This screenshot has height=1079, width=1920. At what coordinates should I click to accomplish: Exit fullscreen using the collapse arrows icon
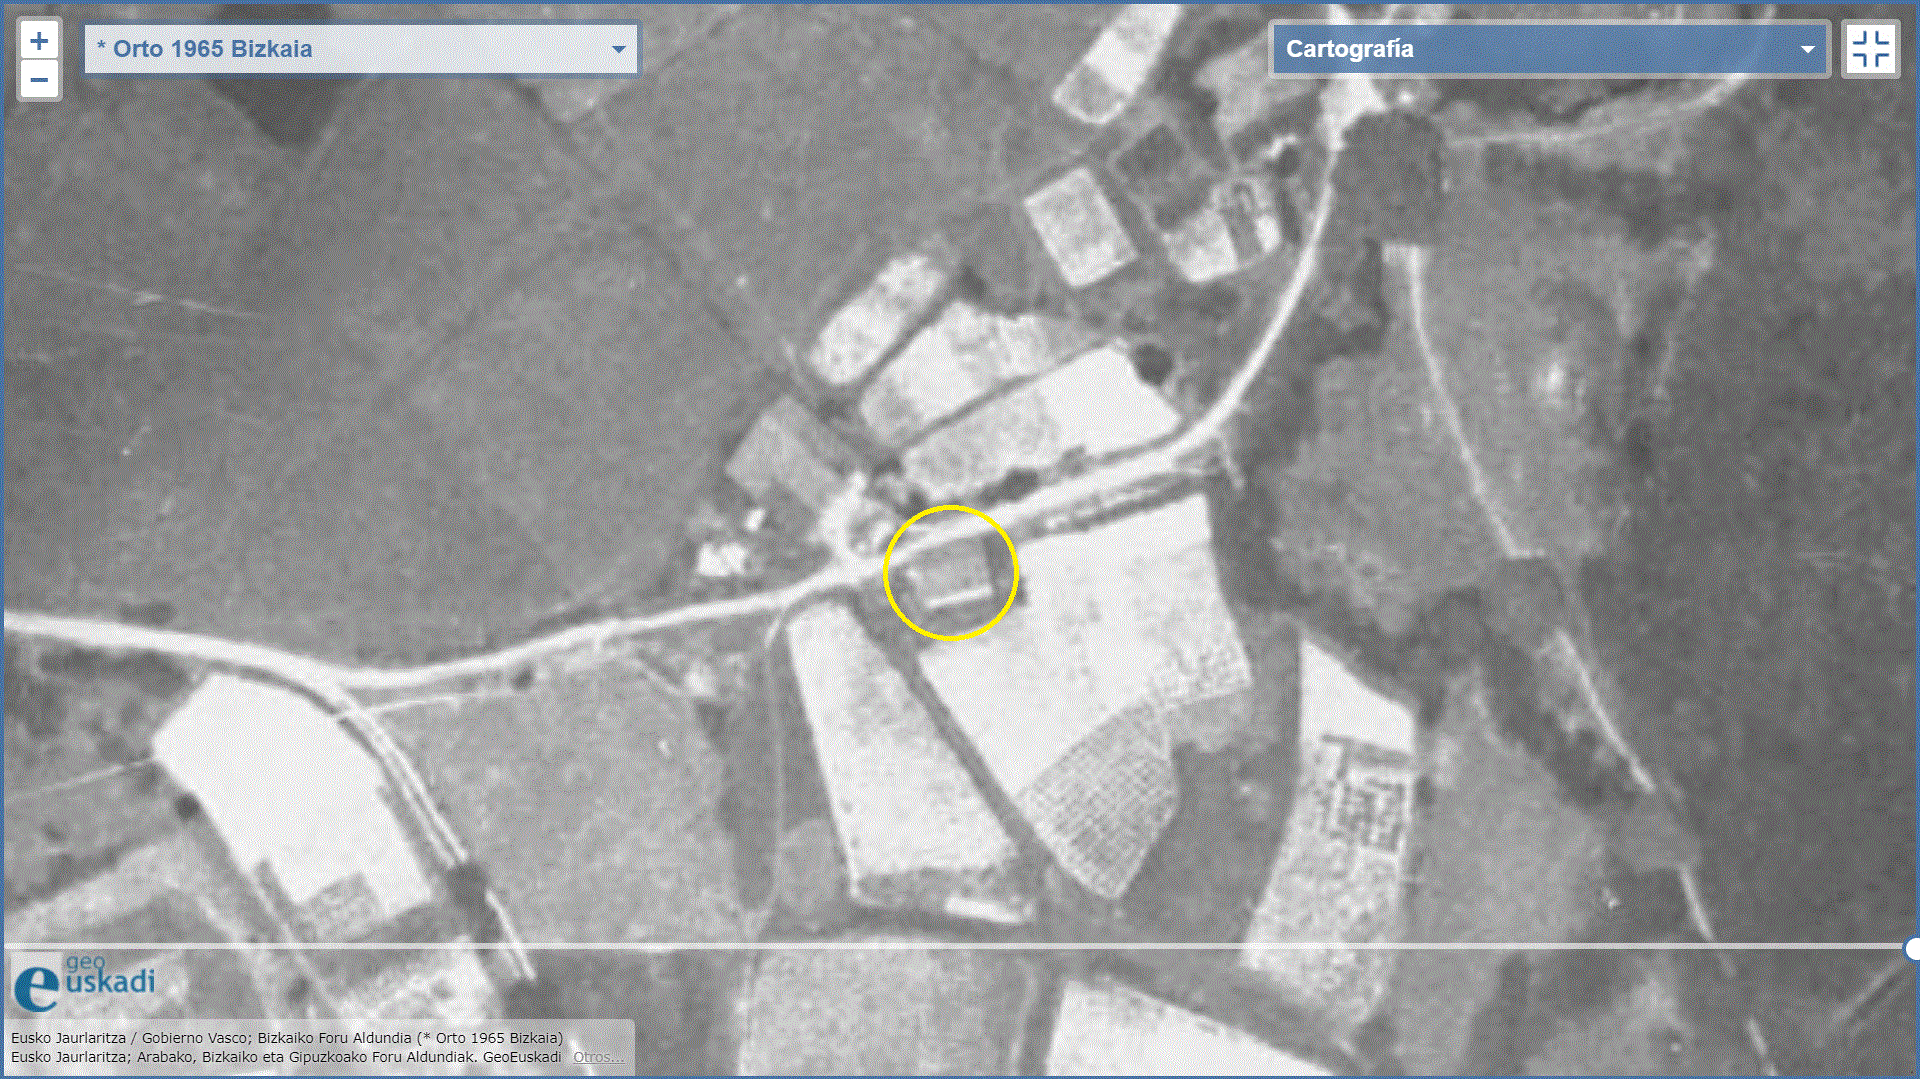(x=1870, y=49)
